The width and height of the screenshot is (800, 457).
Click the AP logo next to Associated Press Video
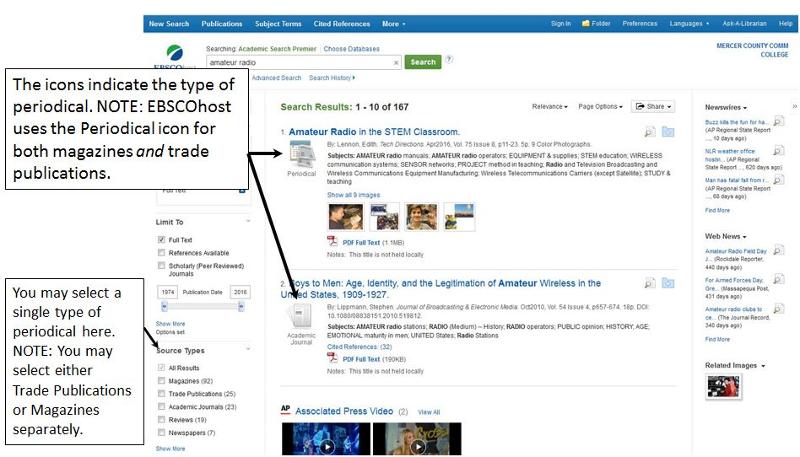click(x=285, y=409)
